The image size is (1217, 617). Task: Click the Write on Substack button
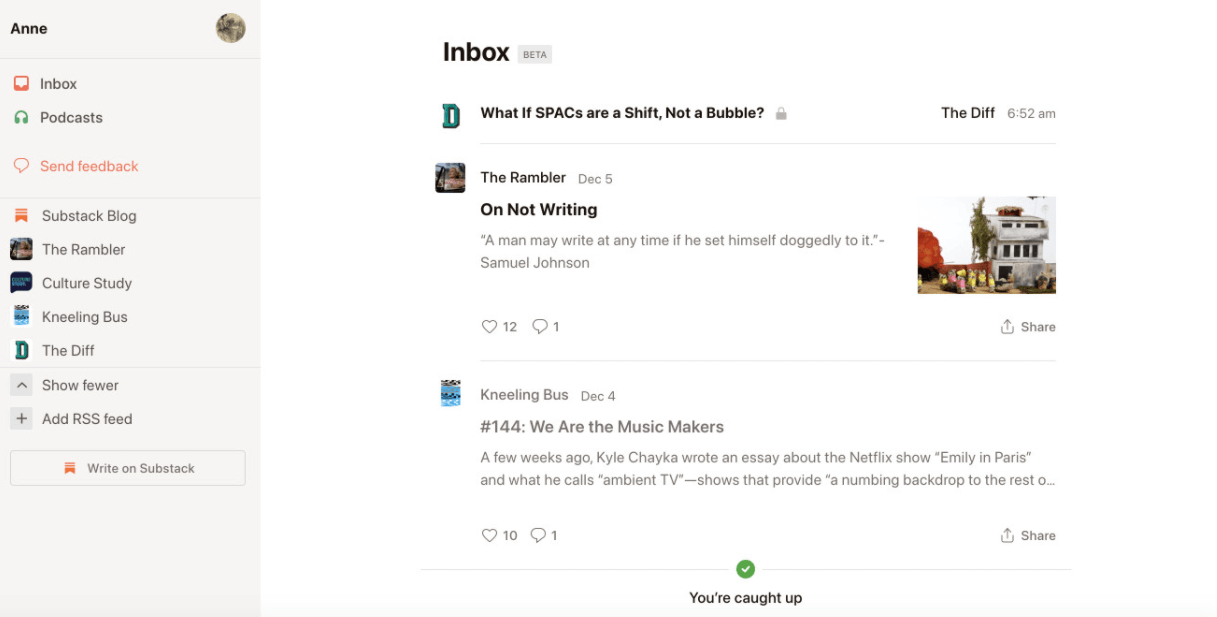(128, 468)
